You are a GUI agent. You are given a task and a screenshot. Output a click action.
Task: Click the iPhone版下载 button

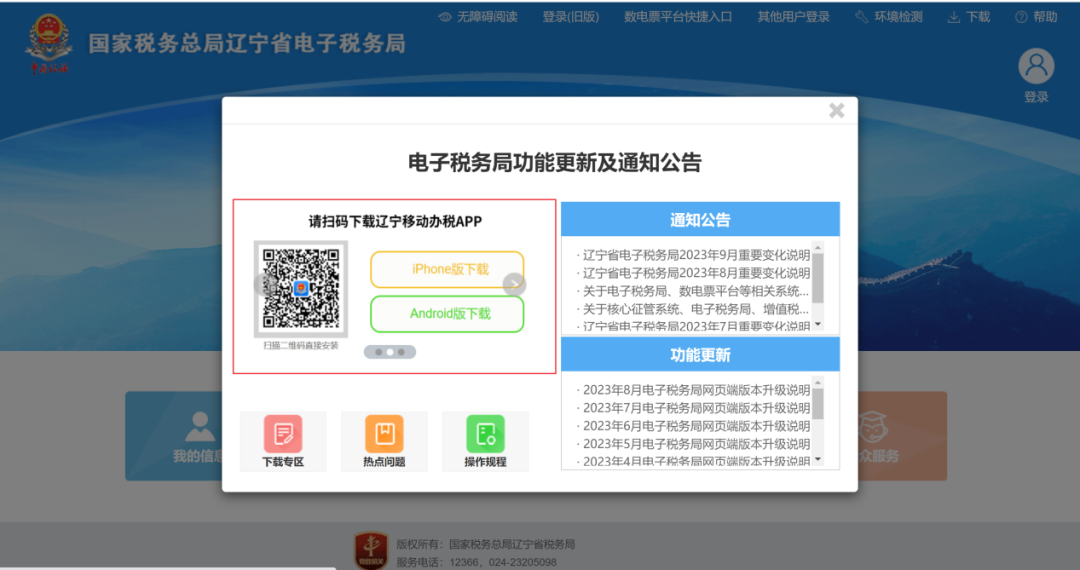pos(447,269)
